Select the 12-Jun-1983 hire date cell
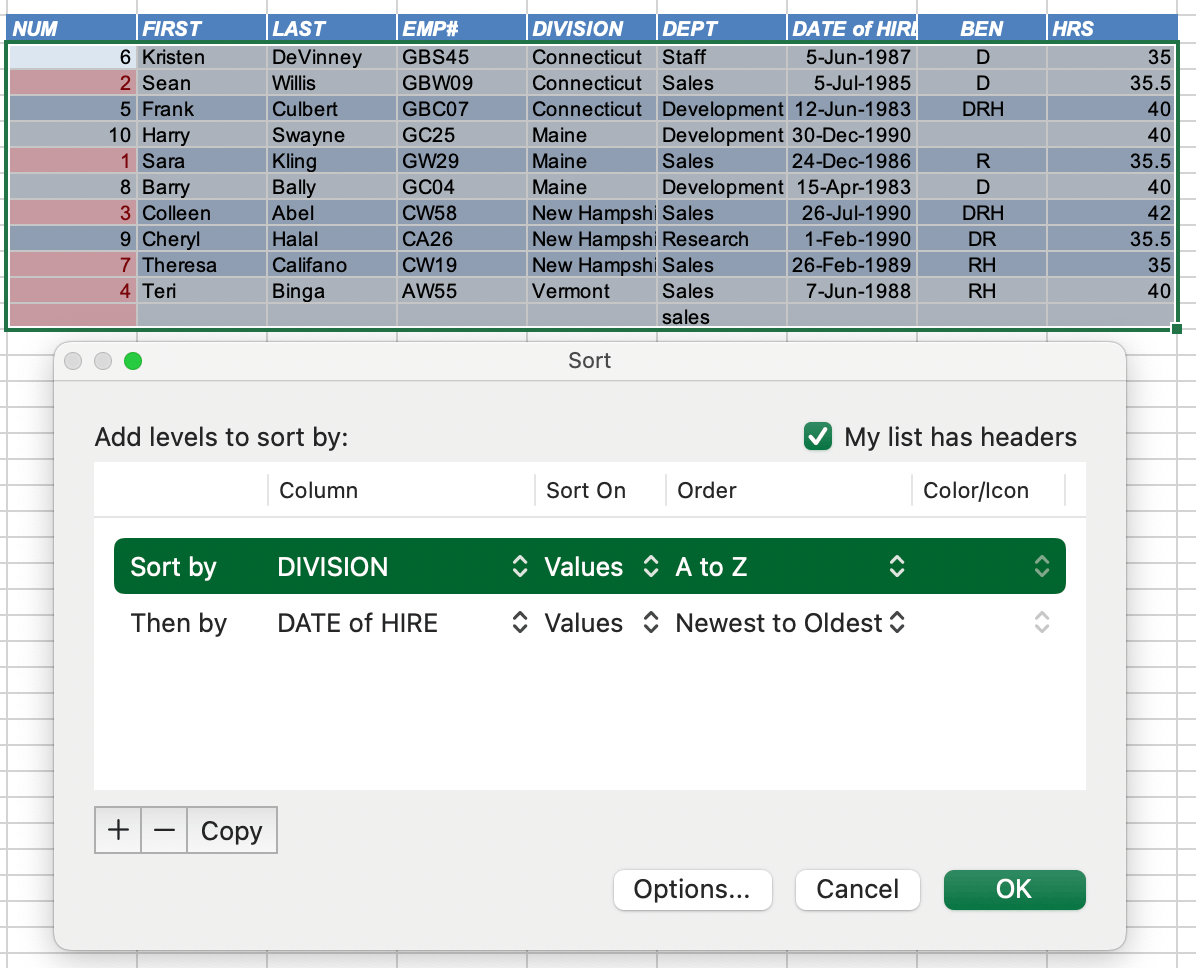 coord(852,109)
